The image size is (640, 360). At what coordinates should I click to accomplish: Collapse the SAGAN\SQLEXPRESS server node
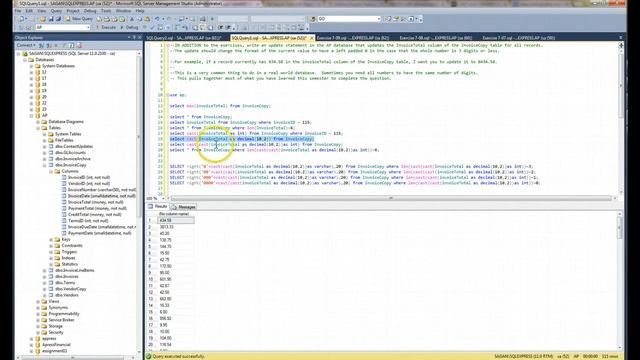pyautogui.click(x=19, y=53)
